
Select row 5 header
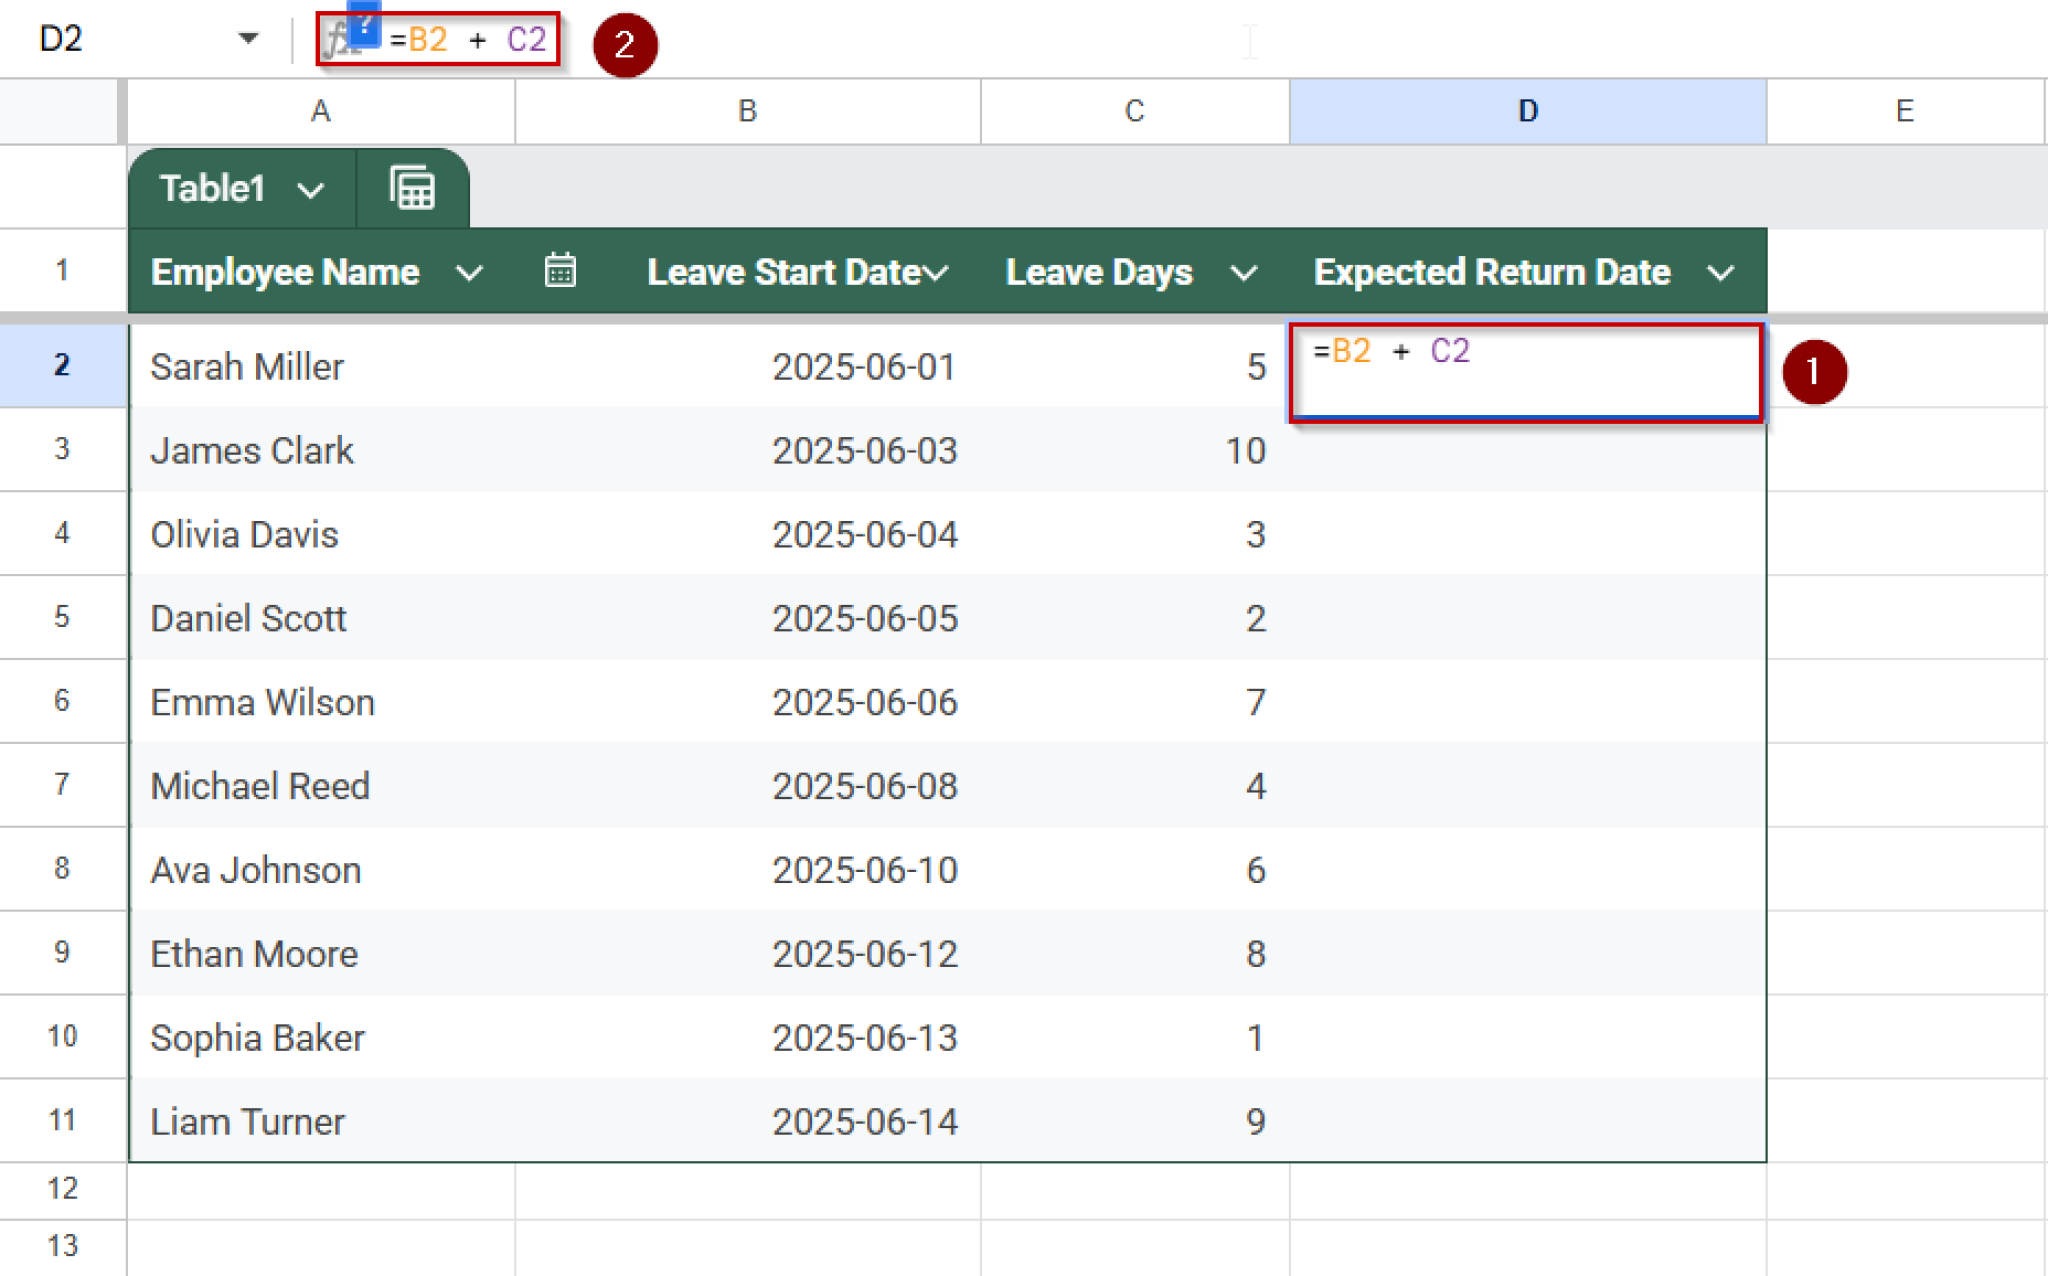click(62, 617)
